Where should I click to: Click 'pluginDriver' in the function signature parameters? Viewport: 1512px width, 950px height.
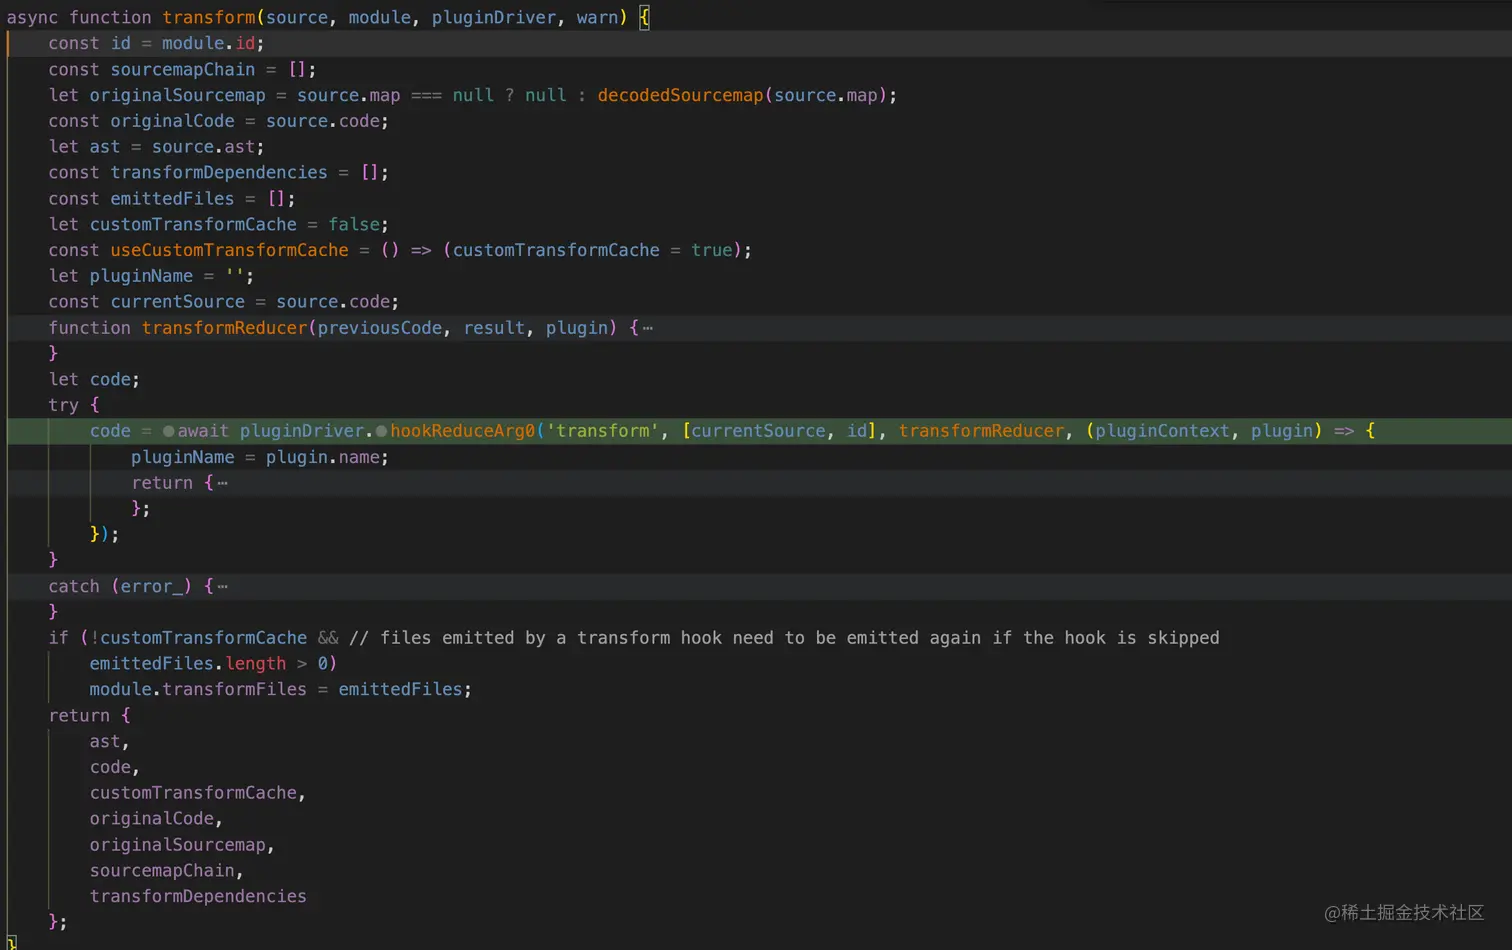click(494, 17)
